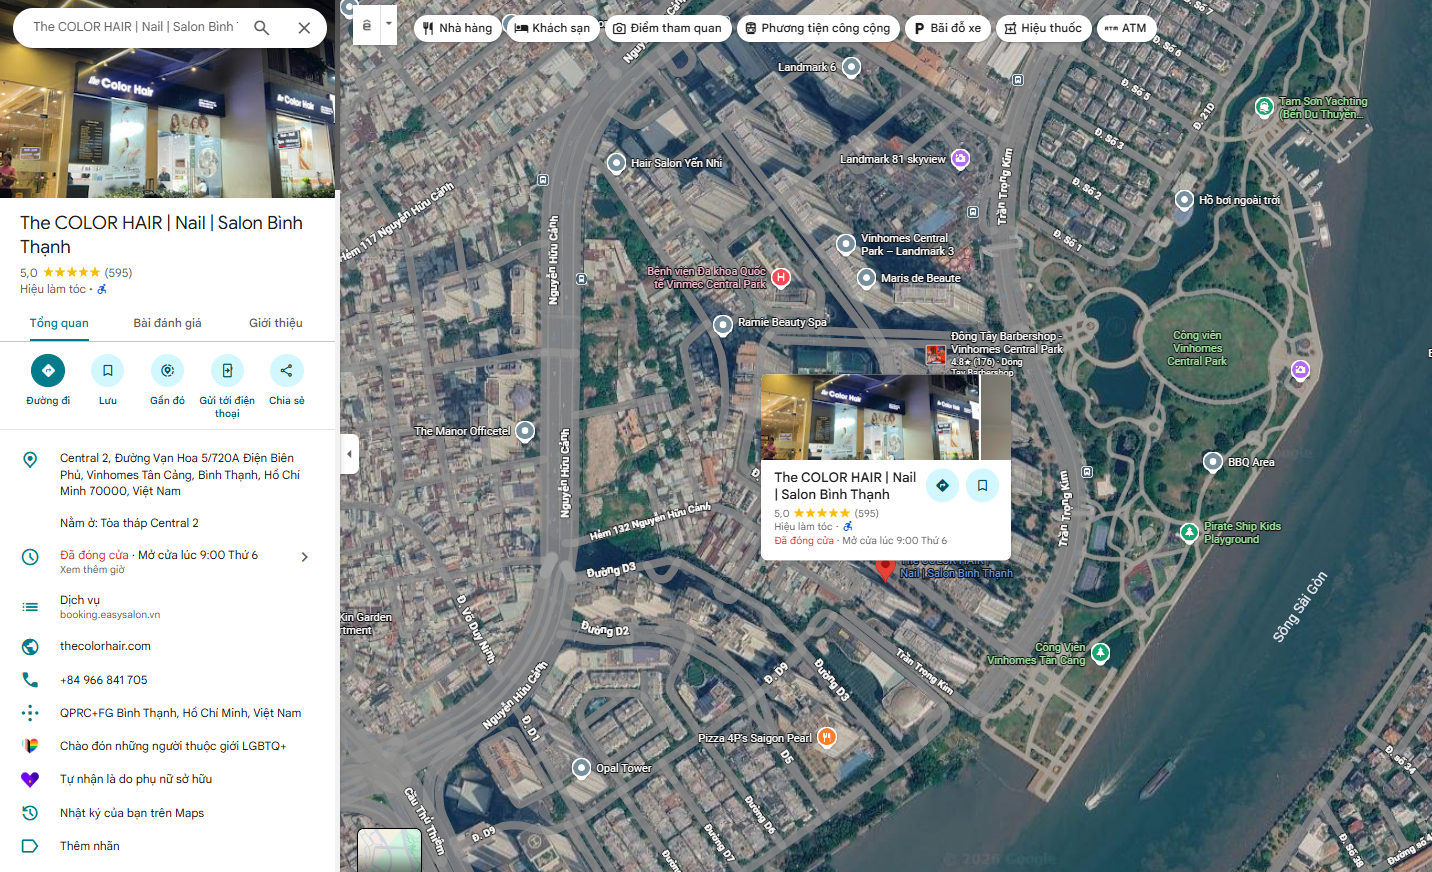1432x872 pixels.
Task: Open thecolorhair.com website link
Action: [105, 646]
